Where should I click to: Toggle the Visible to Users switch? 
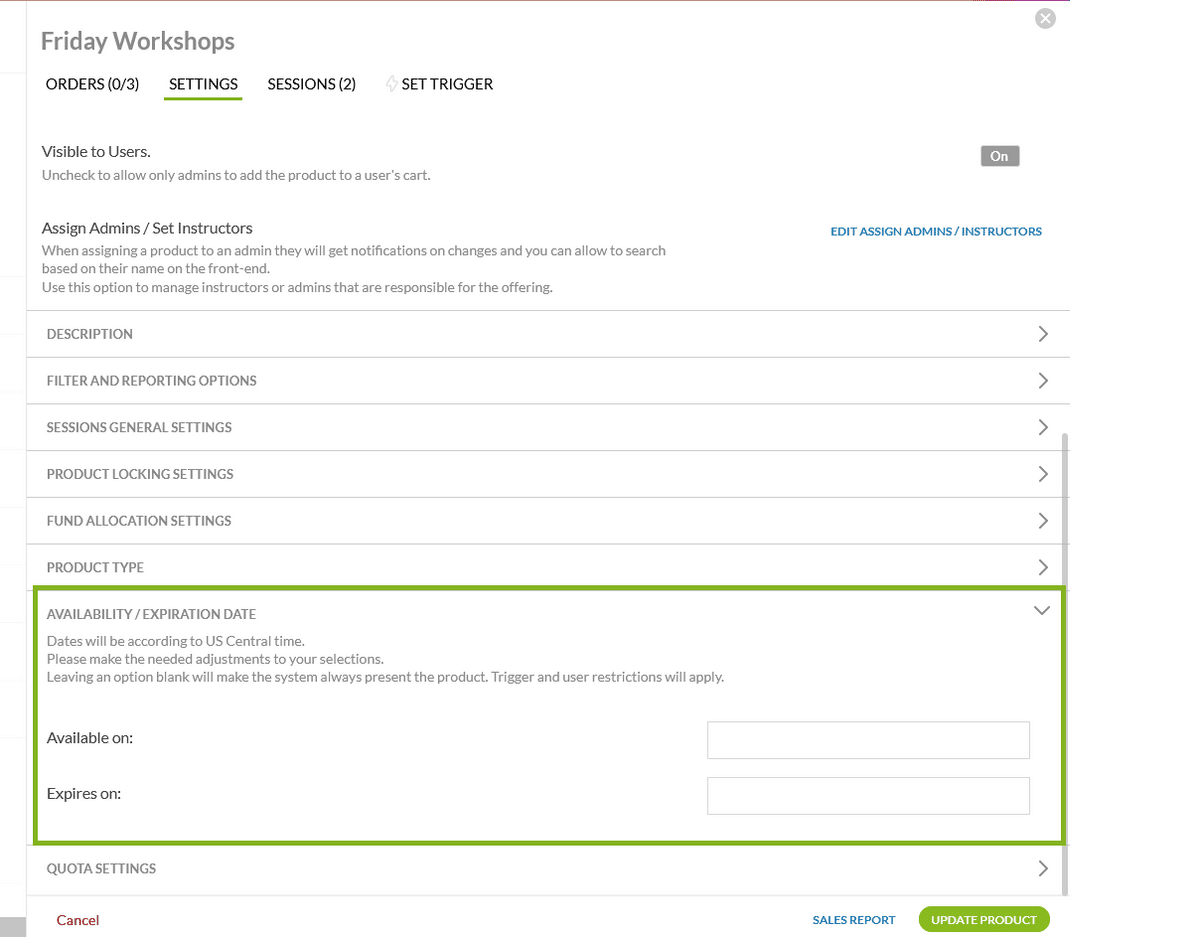(999, 156)
